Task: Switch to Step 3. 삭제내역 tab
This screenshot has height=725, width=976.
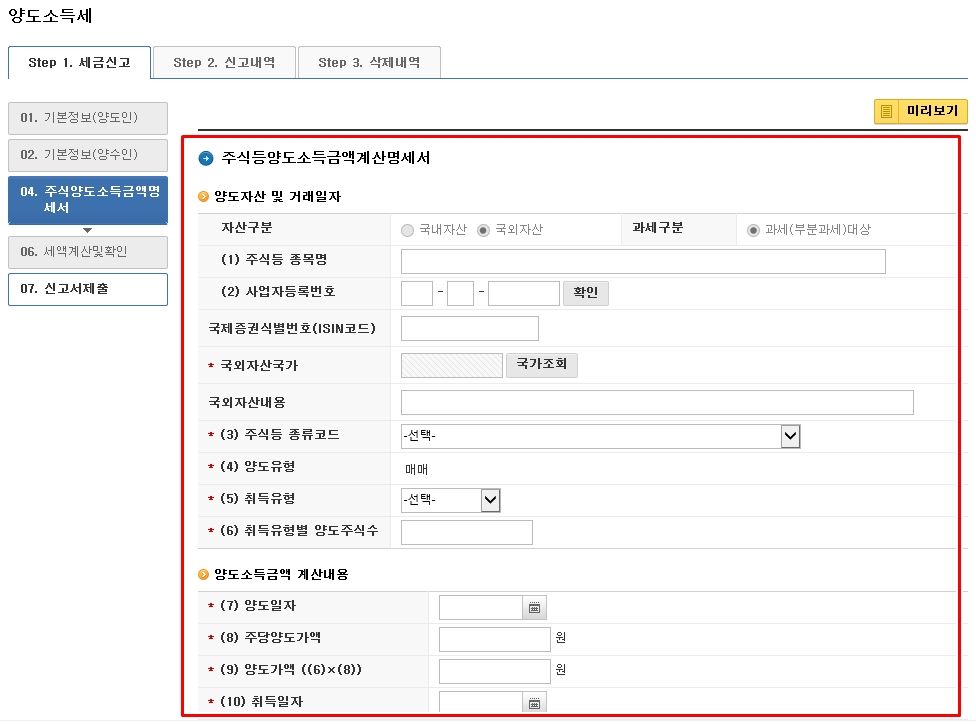Action: [369, 62]
